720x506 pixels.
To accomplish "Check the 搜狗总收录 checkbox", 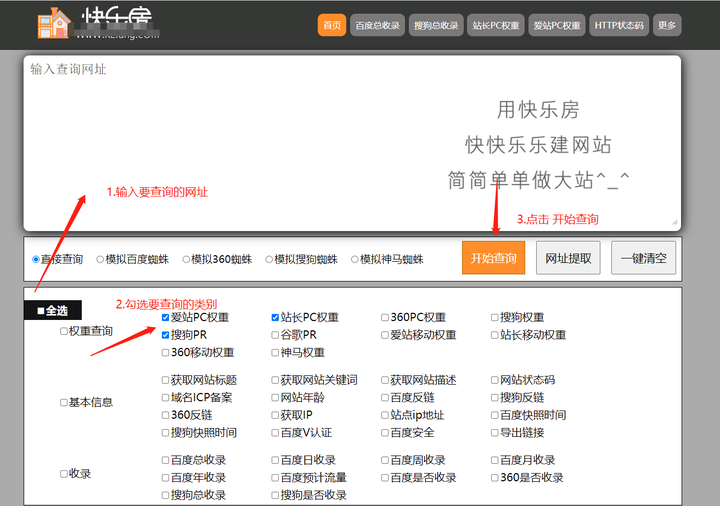I will [x=165, y=495].
